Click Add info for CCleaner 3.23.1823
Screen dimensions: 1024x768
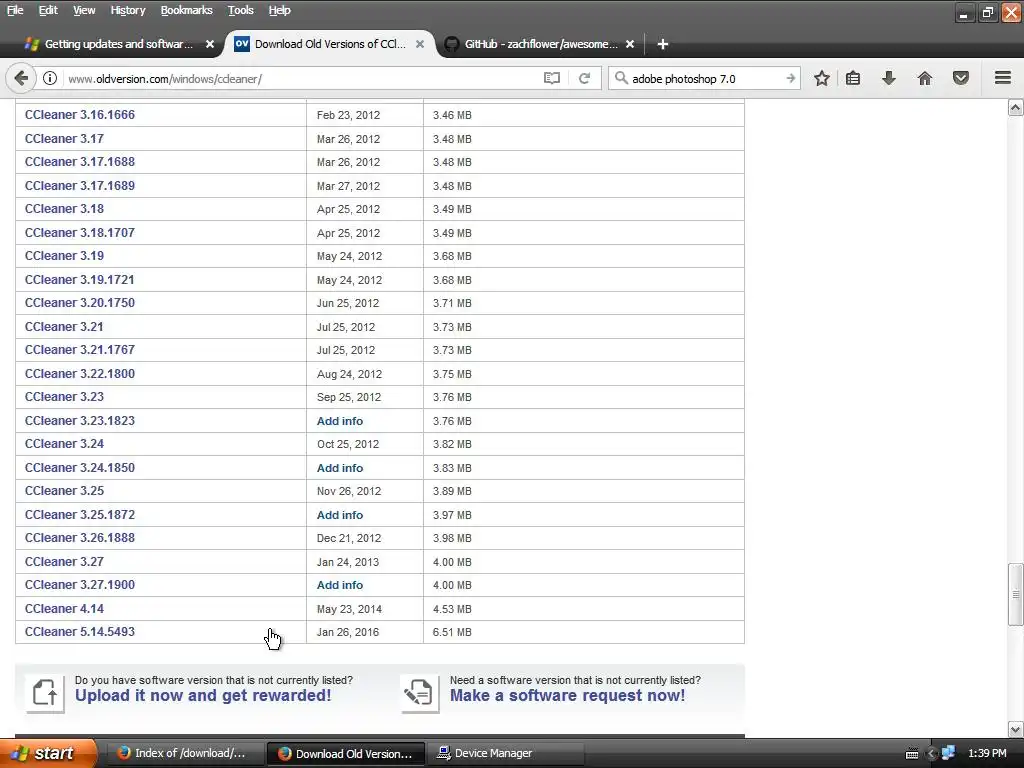point(340,421)
